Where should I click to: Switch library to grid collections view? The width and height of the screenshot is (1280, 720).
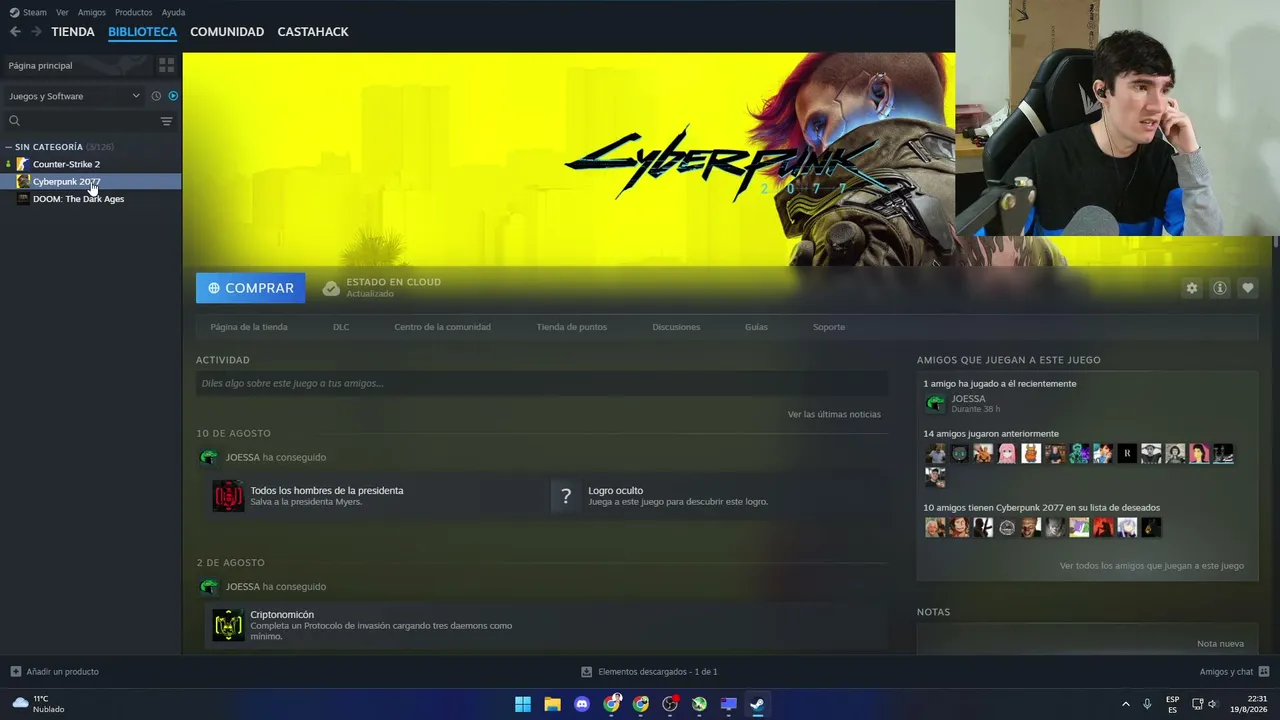pyautogui.click(x=166, y=65)
